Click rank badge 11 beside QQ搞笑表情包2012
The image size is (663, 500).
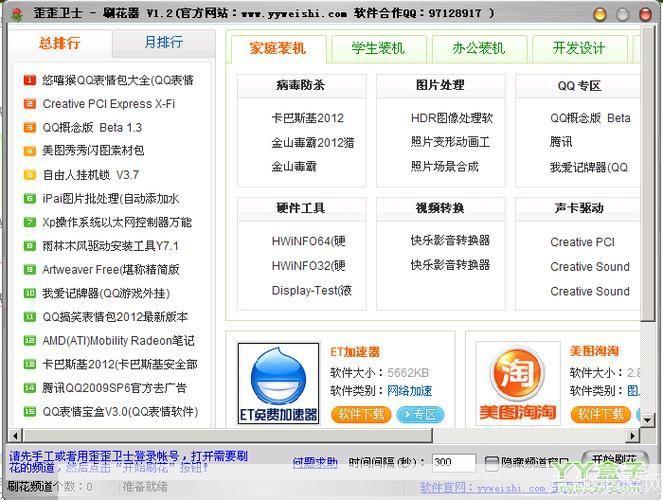point(30,317)
